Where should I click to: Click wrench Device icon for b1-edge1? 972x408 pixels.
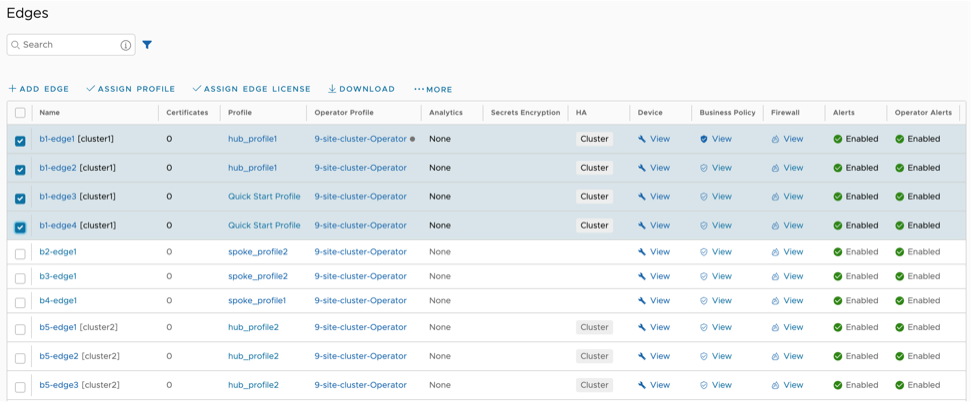click(x=642, y=139)
